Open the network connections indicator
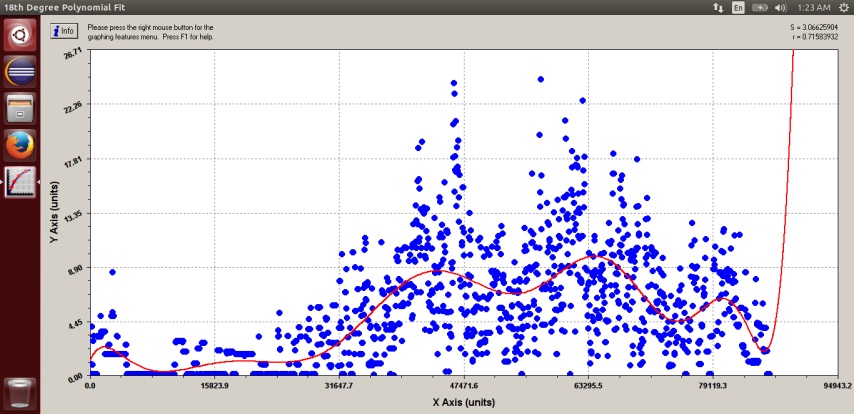The image size is (854, 414). pyautogui.click(x=717, y=7)
